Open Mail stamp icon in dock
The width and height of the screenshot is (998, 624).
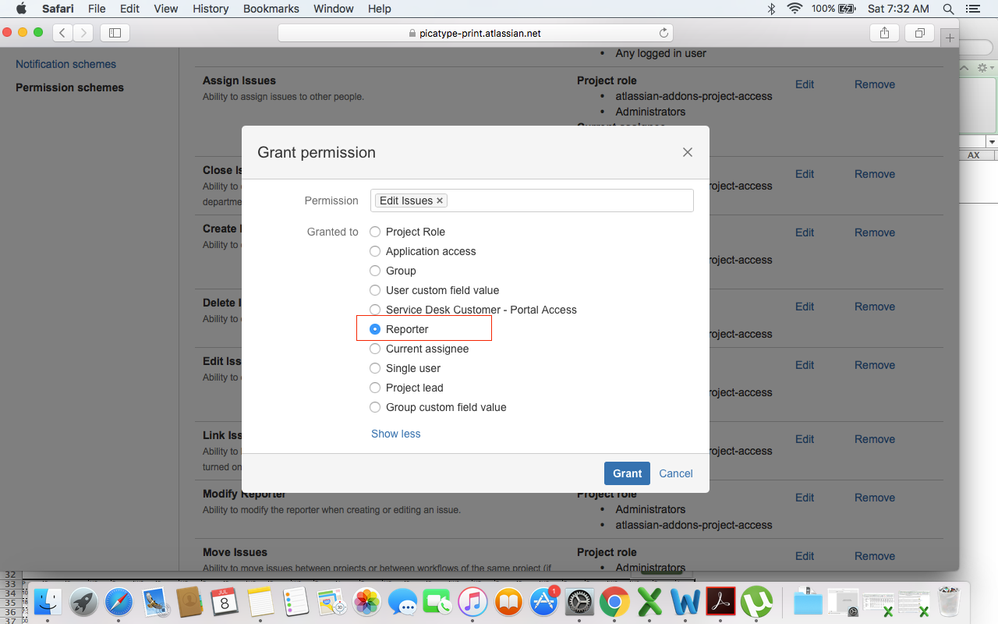point(155,602)
